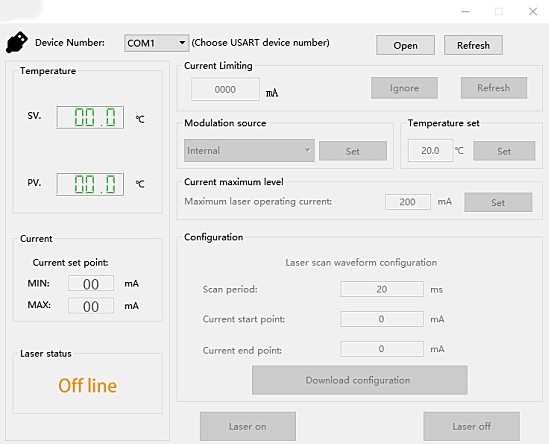Image resolution: width=549 pixels, height=444 pixels.
Task: Select the maximum laser operating current field
Action: click(408, 202)
